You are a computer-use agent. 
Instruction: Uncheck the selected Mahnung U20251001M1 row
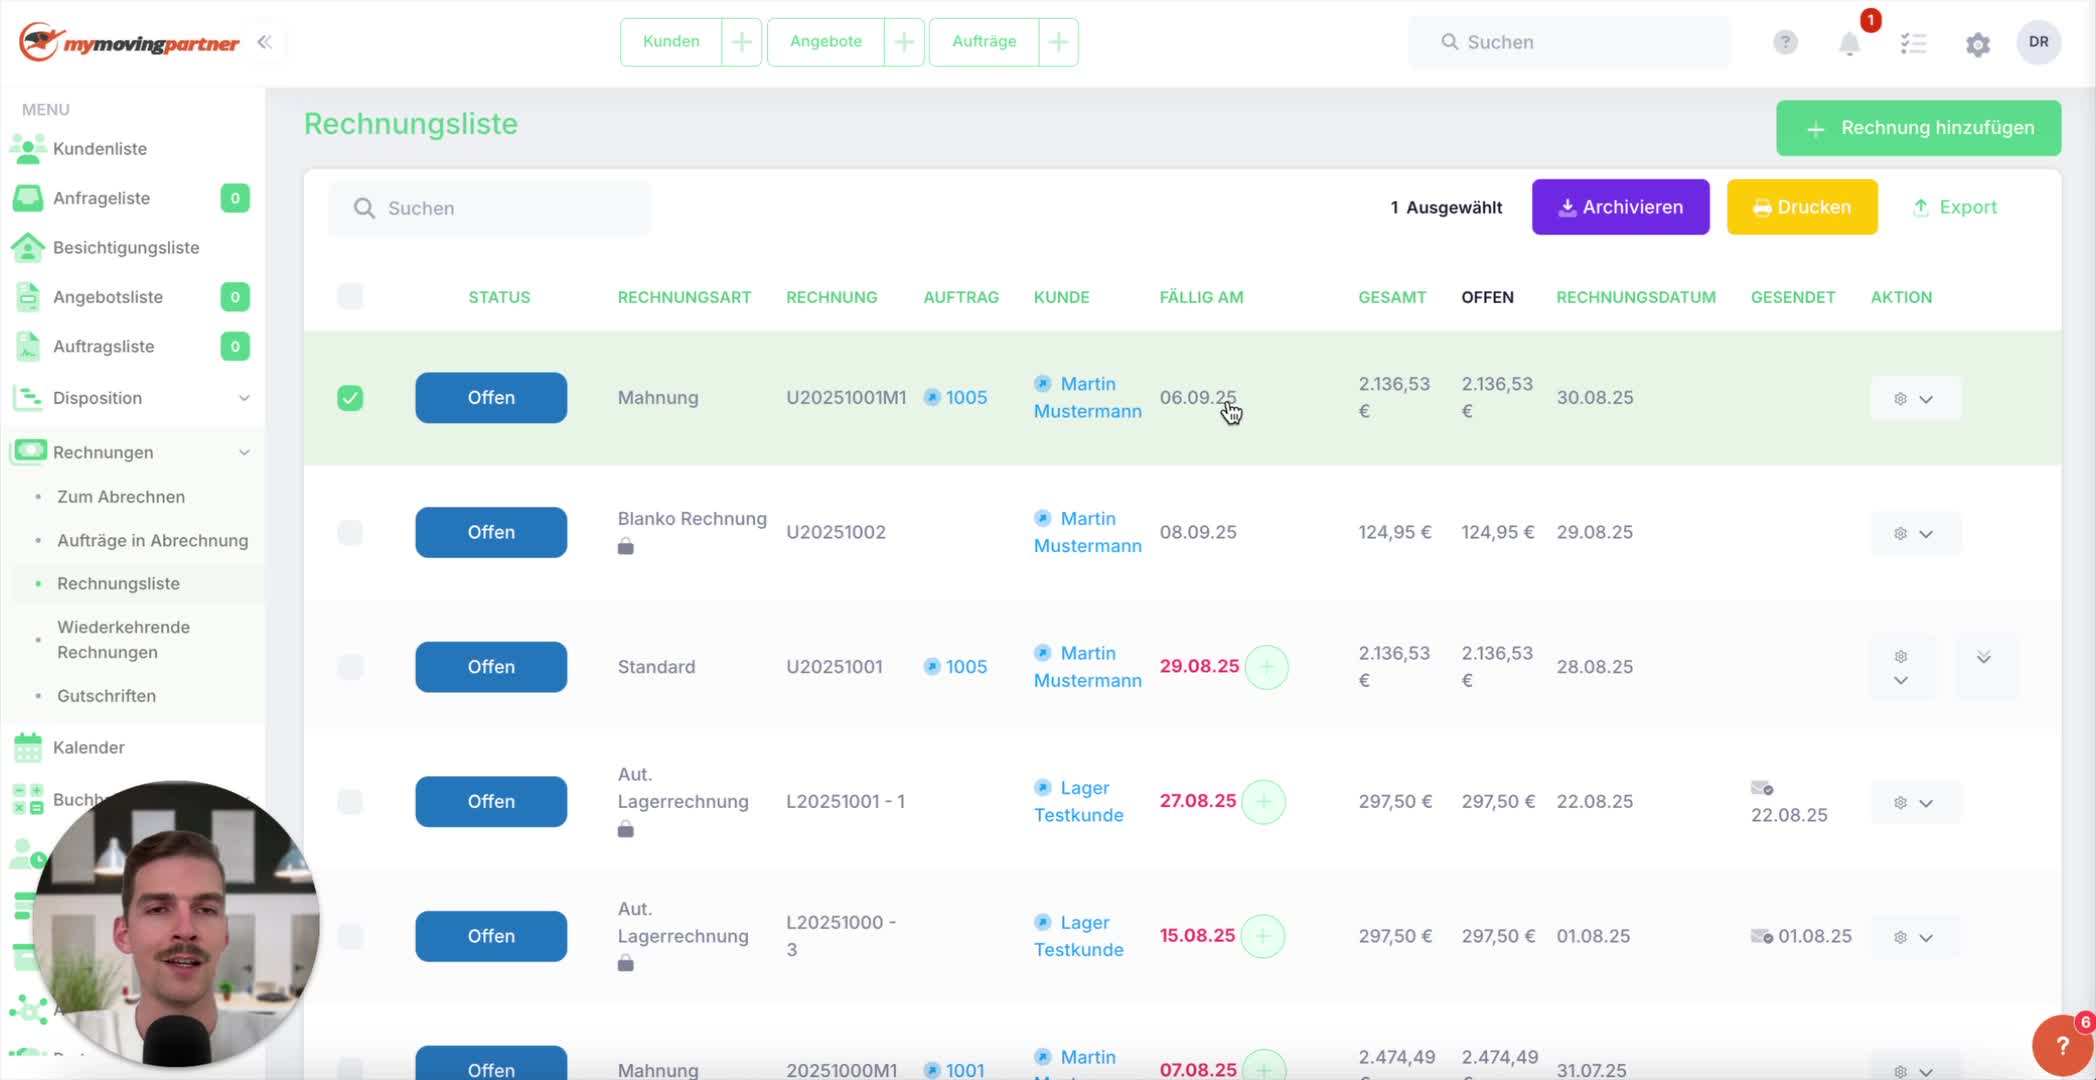[x=350, y=398]
